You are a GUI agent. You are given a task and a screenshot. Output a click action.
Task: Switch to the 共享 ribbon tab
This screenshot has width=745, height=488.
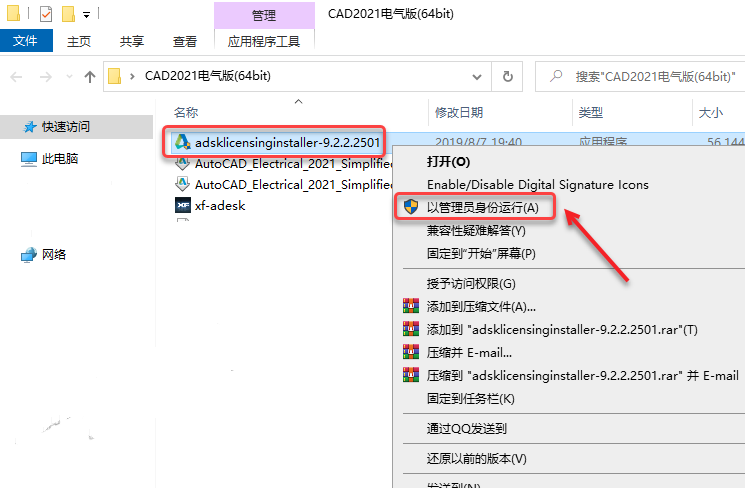click(x=132, y=41)
